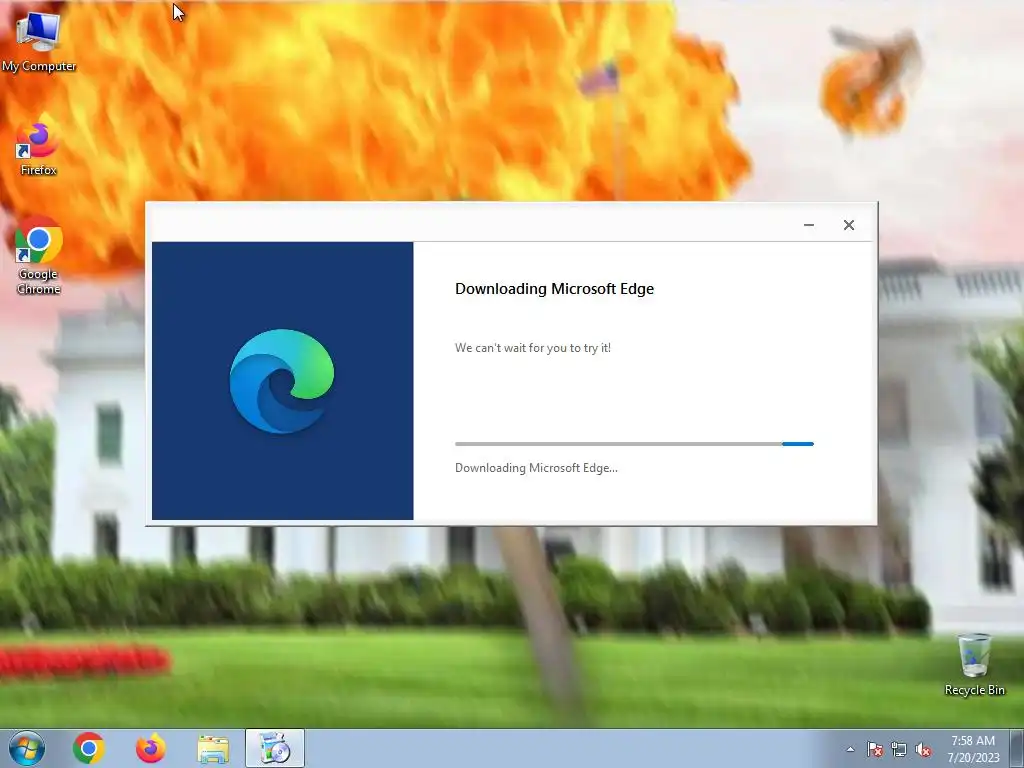This screenshot has height=768, width=1024.
Task: Open Windows Explorer from the taskbar
Action: click(x=213, y=749)
